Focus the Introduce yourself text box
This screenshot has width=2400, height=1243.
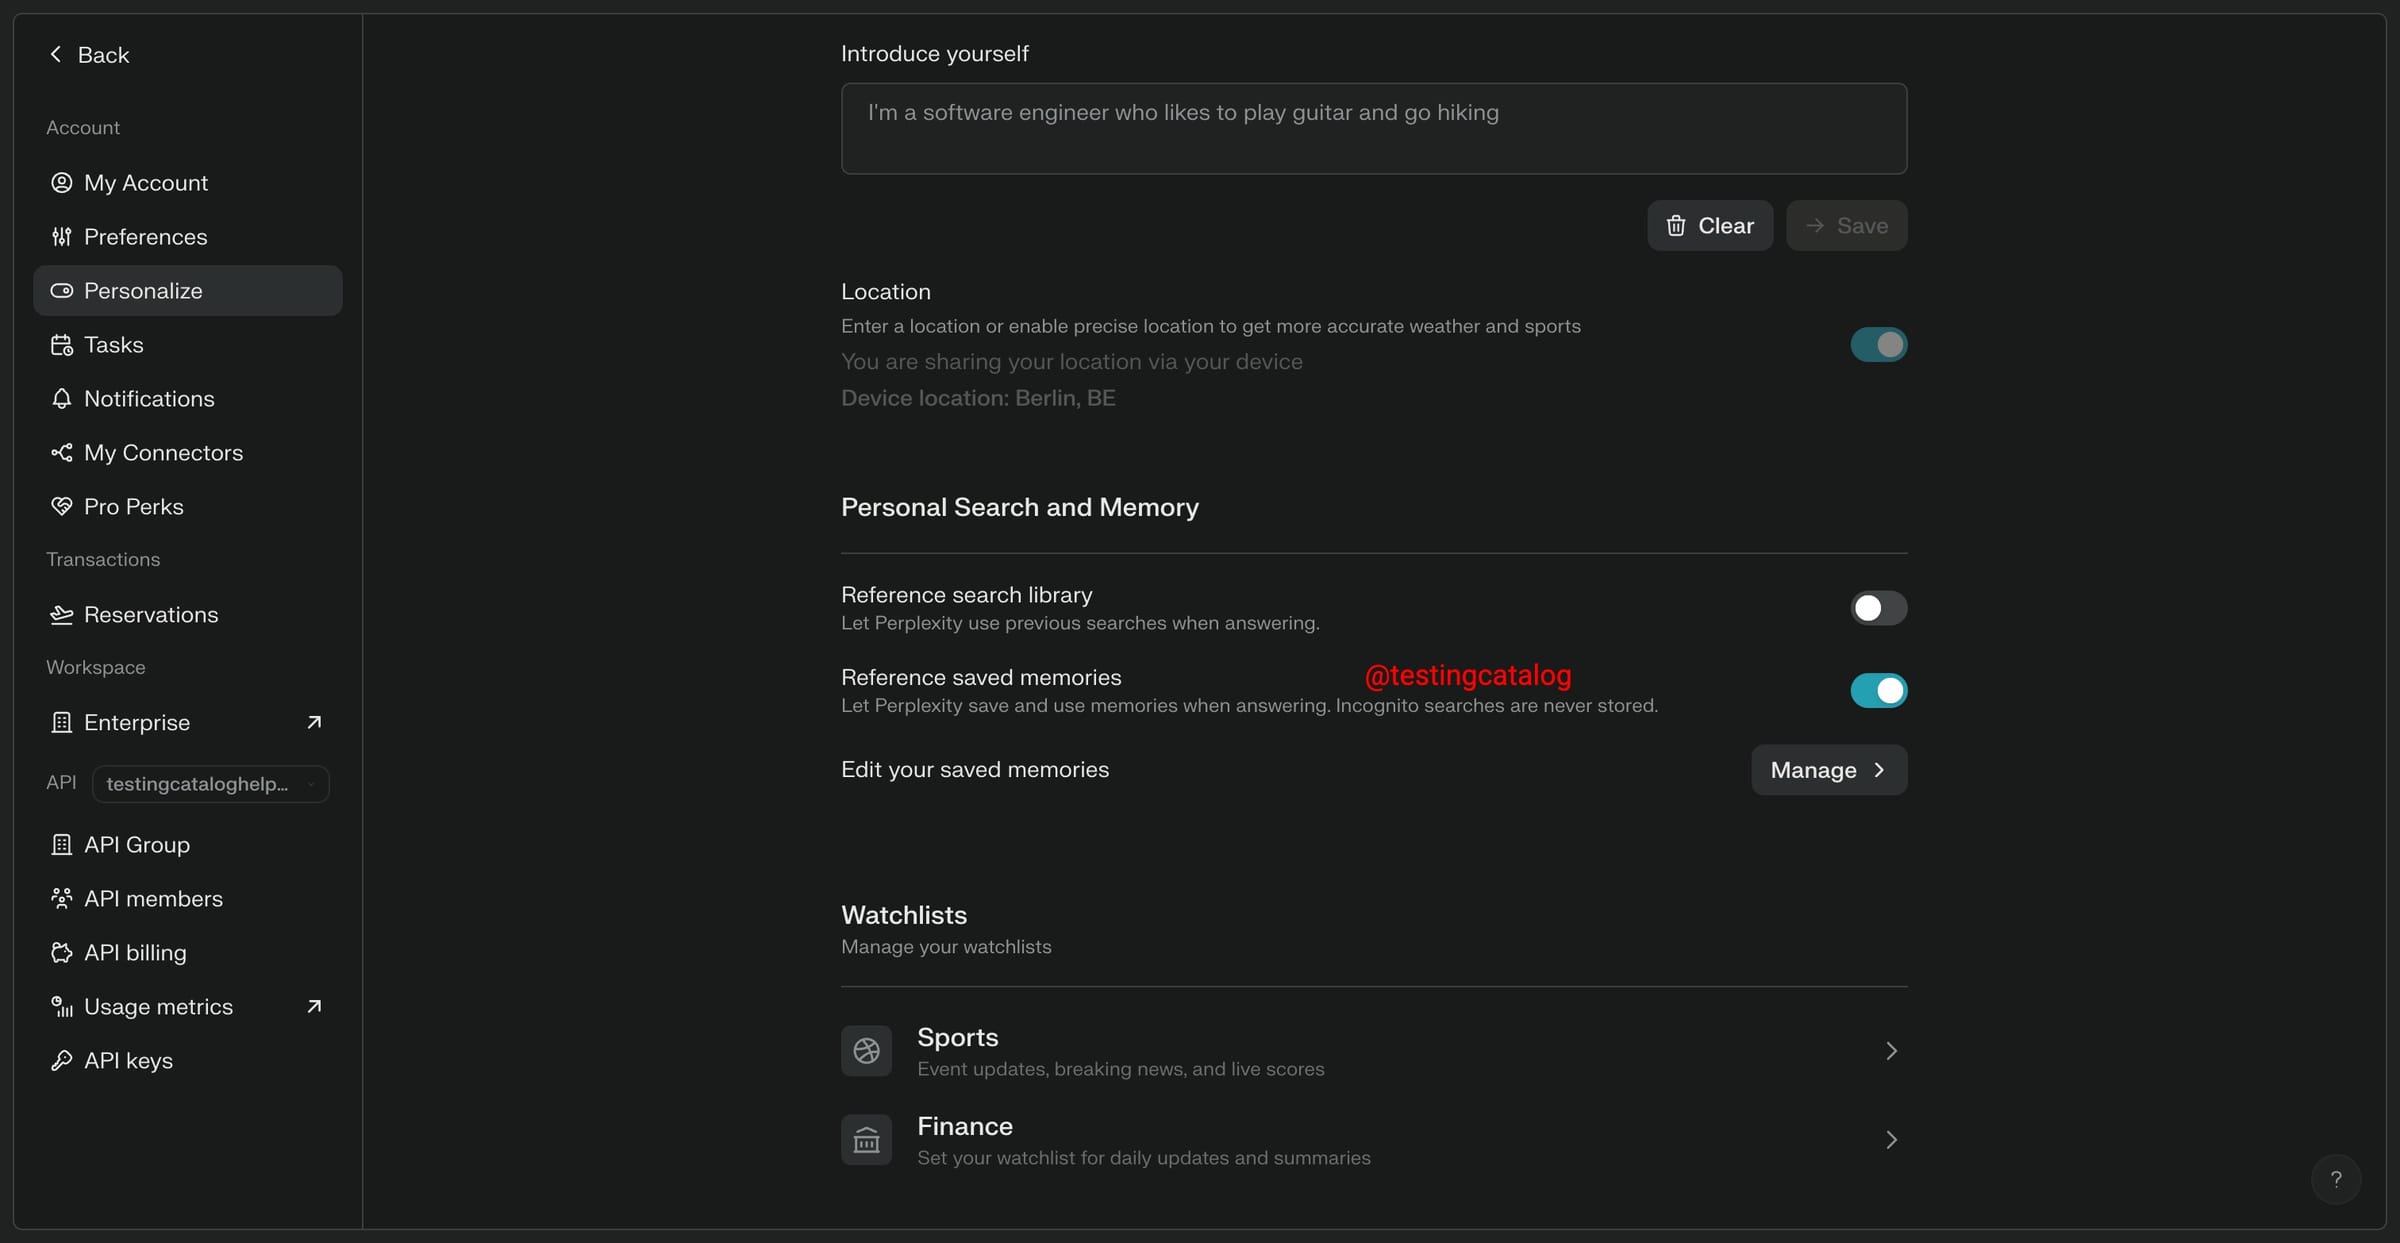point(1373,129)
